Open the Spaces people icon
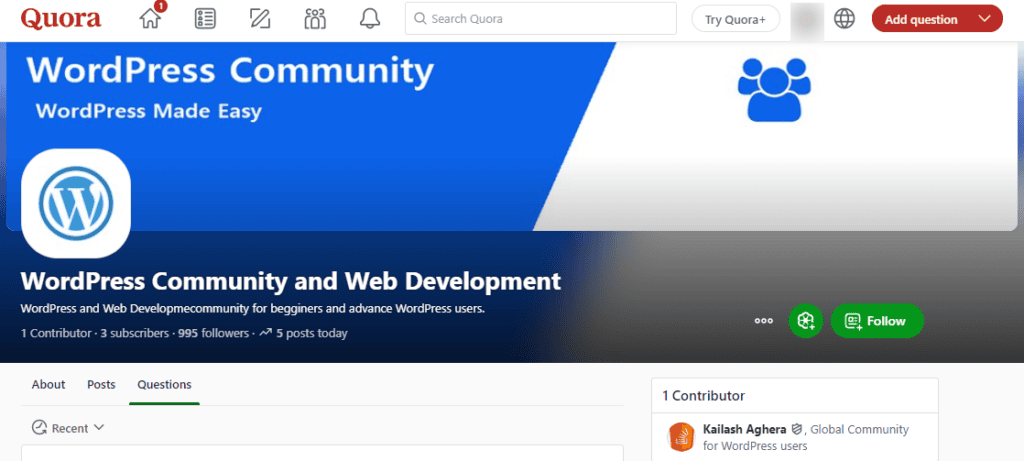 (x=315, y=19)
